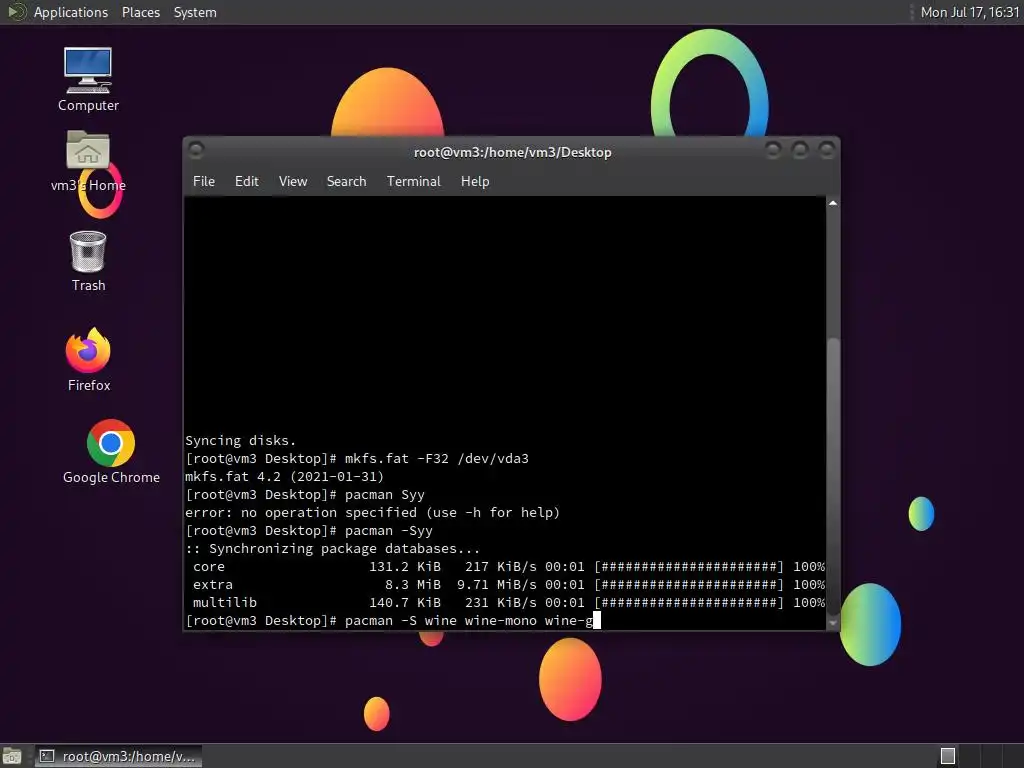This screenshot has height=768, width=1024.
Task: Click the MATE logo in the top panel
Action: (15, 12)
